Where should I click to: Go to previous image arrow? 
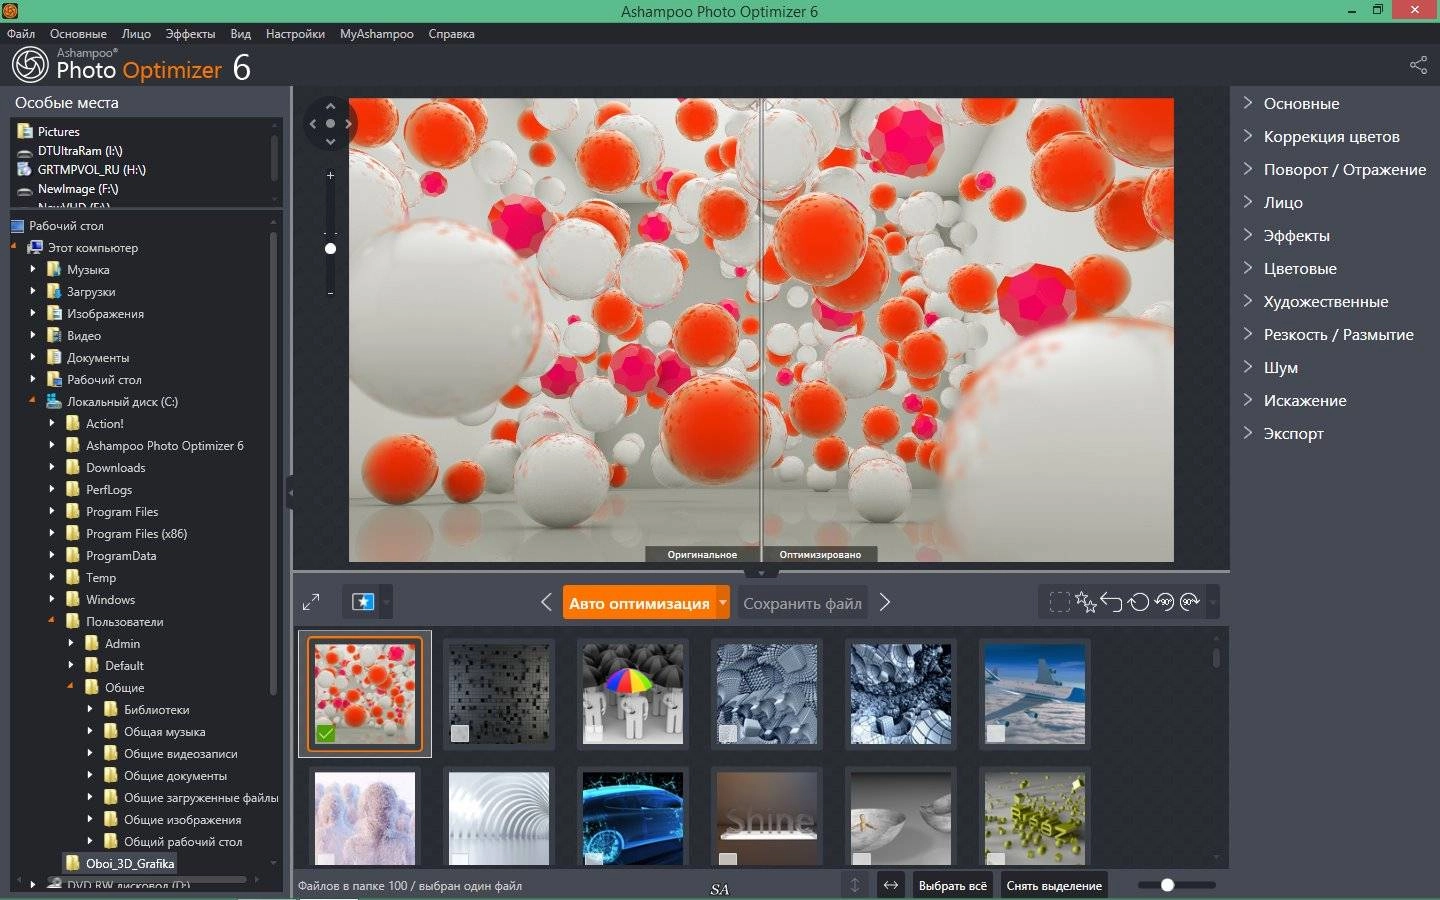click(546, 602)
